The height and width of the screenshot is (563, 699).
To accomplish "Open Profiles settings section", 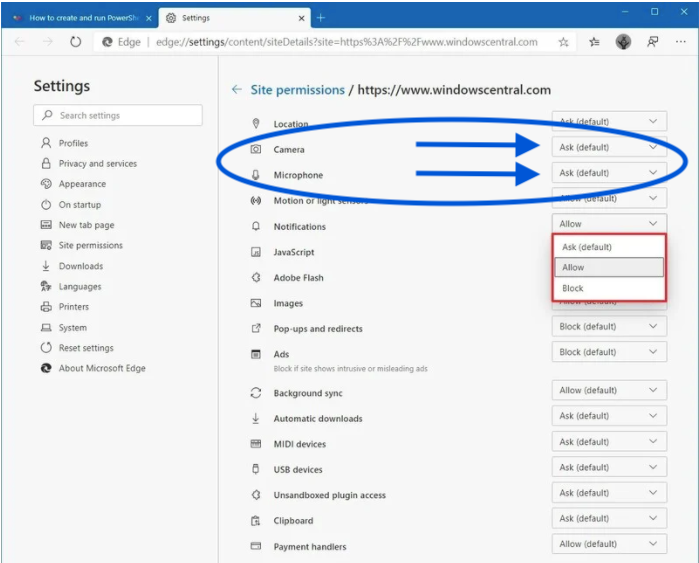I will click(x=65, y=143).
